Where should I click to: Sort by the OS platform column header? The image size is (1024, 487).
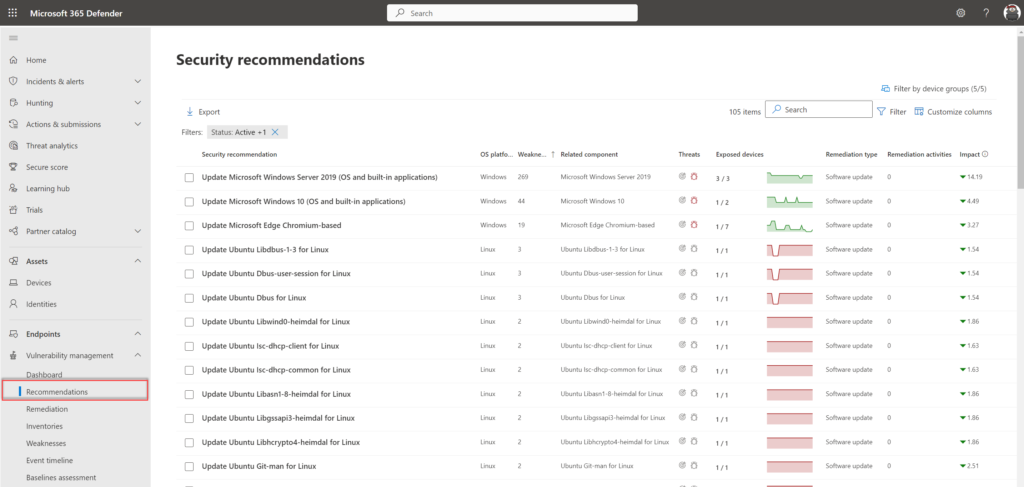(496, 155)
